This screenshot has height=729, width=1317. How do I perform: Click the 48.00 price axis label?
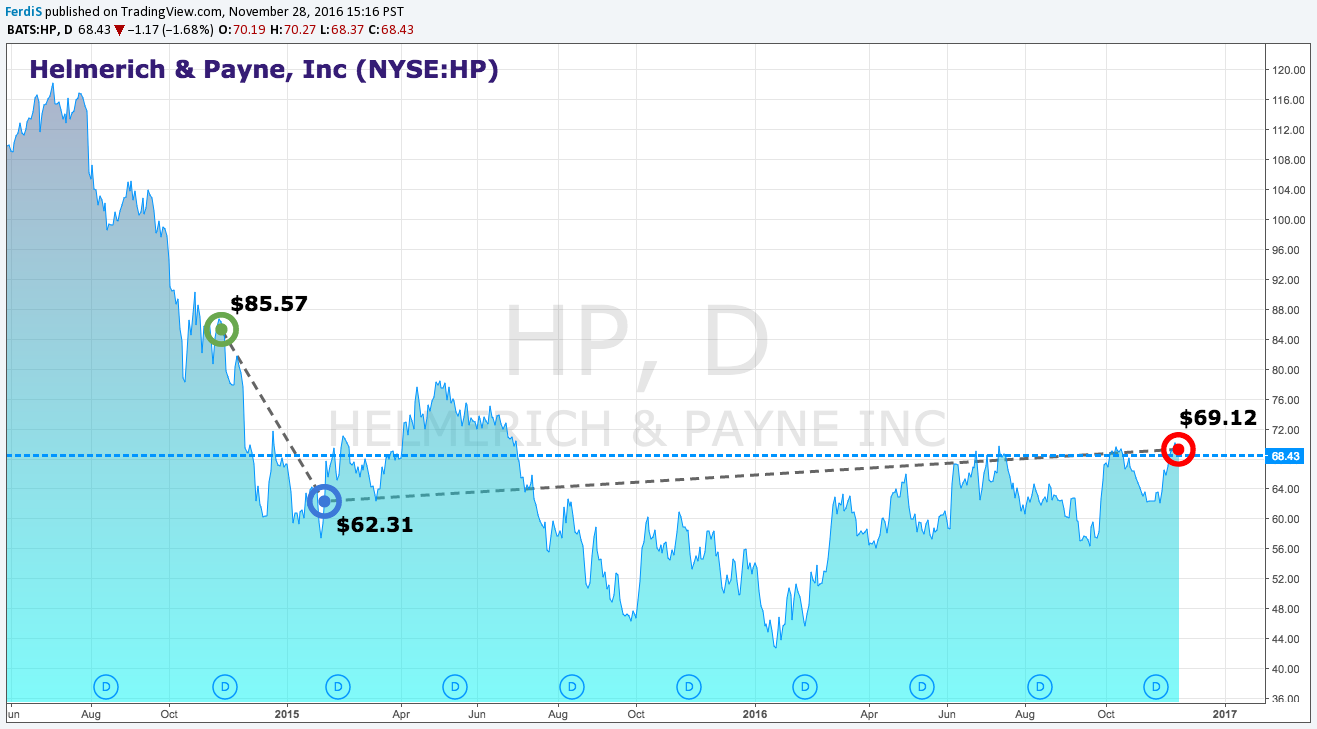click(x=1288, y=609)
